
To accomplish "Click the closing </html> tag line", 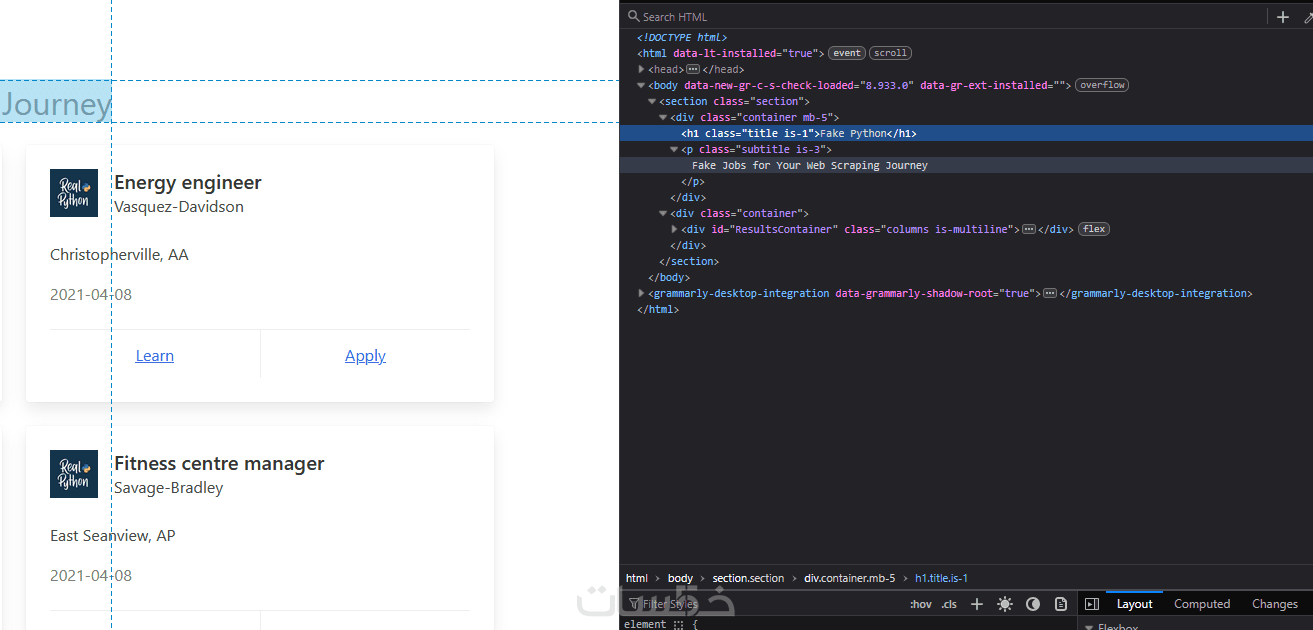I will point(658,309).
